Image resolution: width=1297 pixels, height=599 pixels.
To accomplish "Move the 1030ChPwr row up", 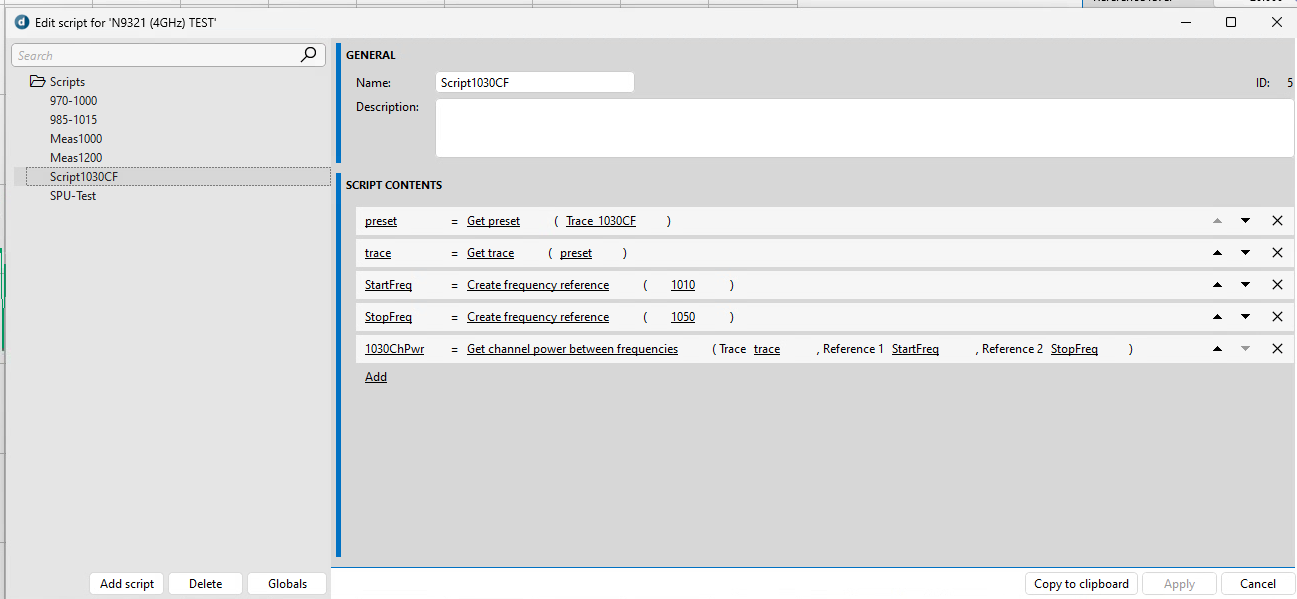I will coord(1217,349).
